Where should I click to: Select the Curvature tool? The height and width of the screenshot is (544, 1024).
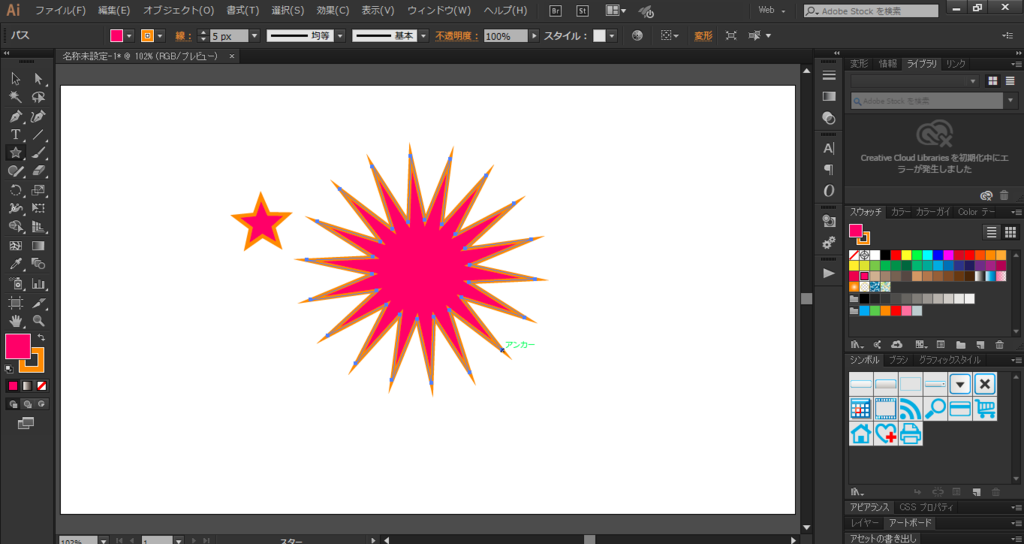(x=39, y=116)
